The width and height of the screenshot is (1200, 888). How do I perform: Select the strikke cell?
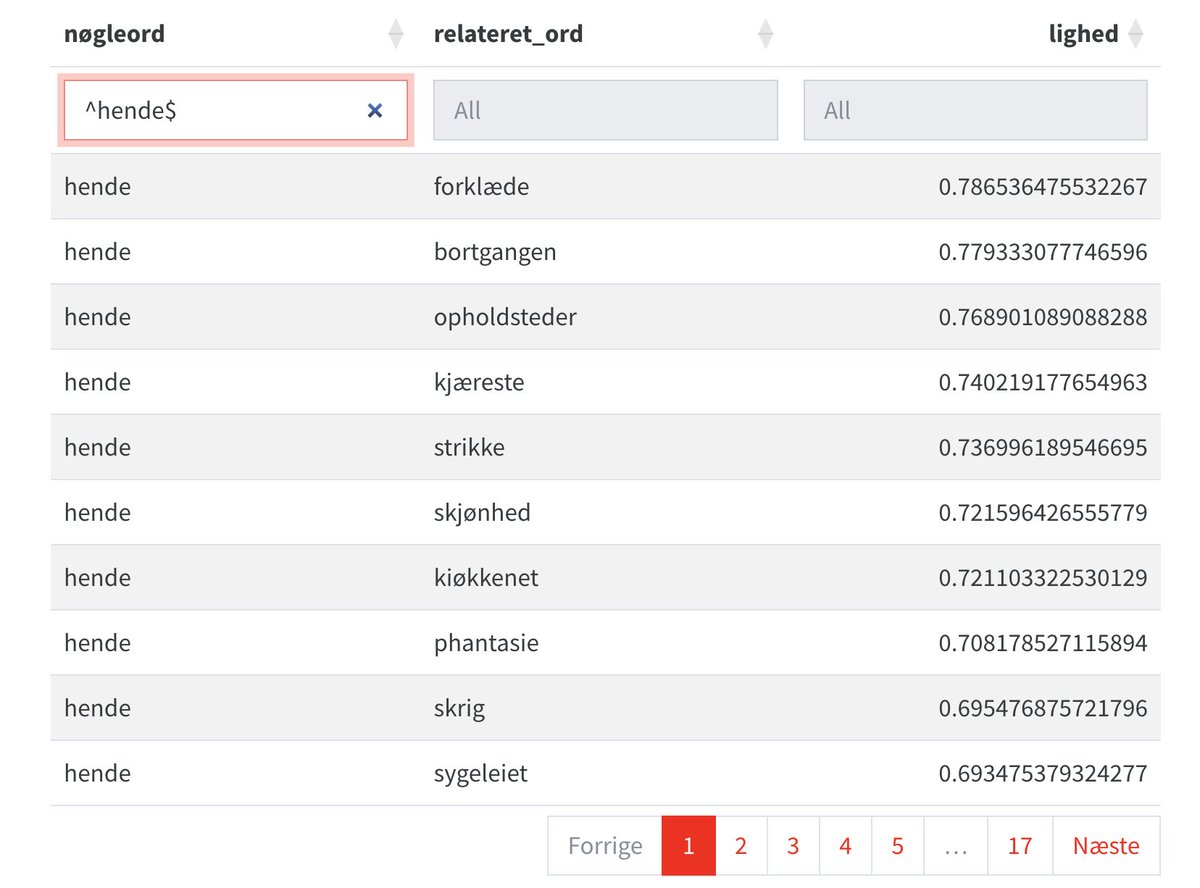tap(469, 447)
